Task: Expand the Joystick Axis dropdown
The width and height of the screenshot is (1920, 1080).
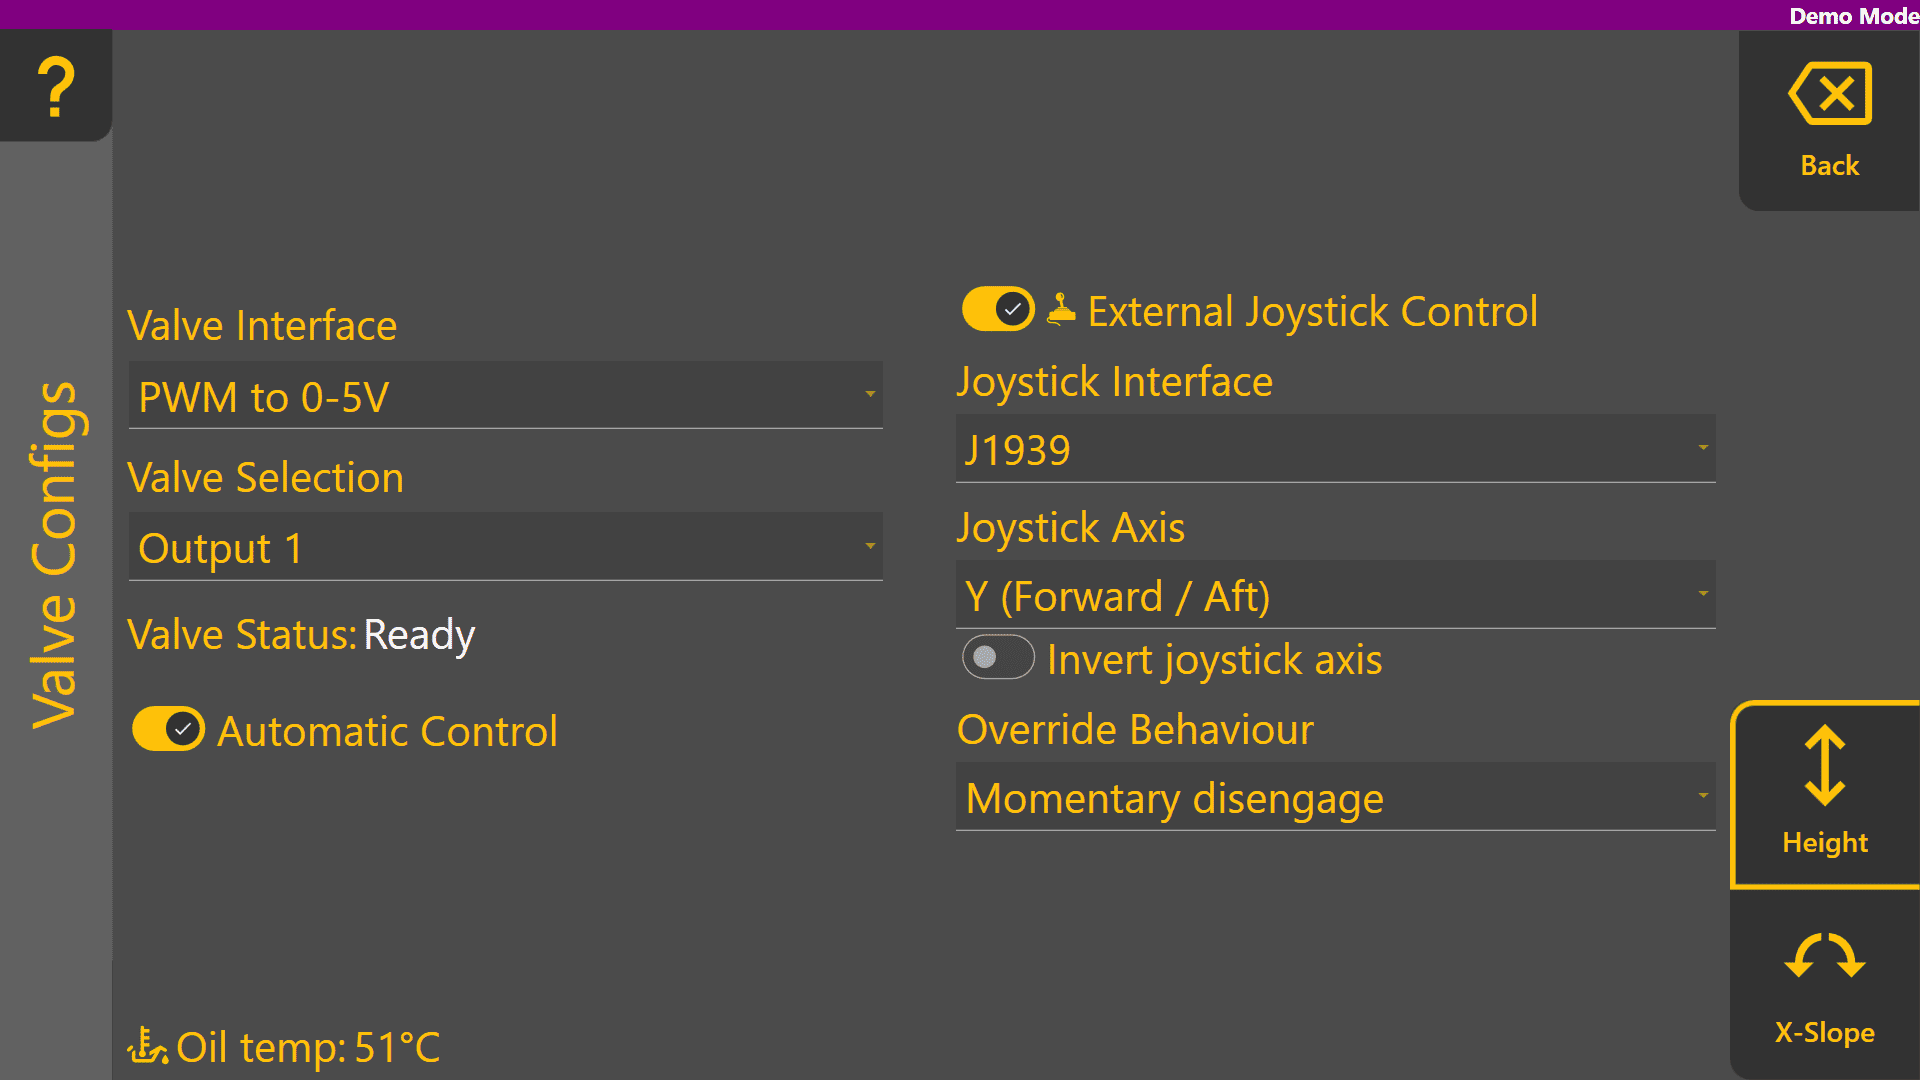Action: (x=1335, y=595)
